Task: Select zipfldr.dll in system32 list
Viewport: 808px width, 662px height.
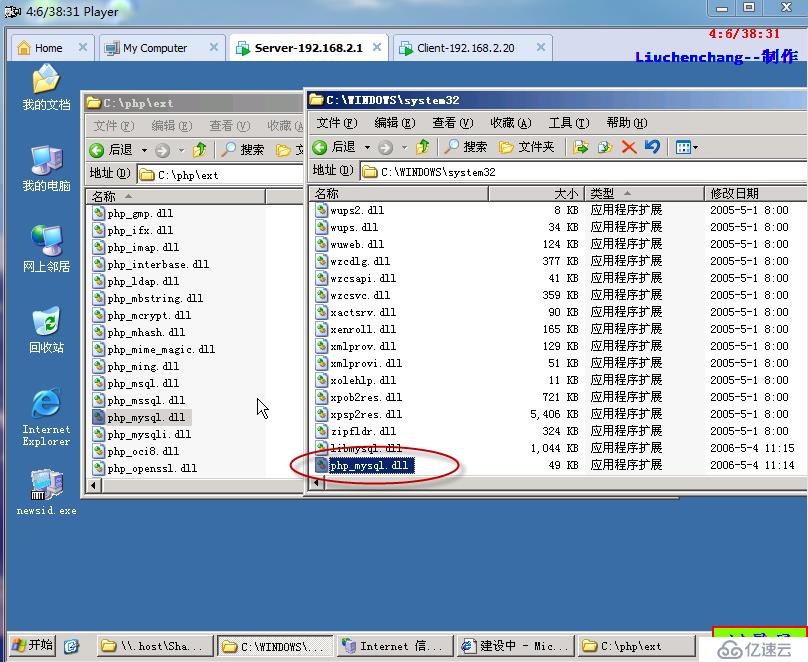Action: (x=363, y=431)
